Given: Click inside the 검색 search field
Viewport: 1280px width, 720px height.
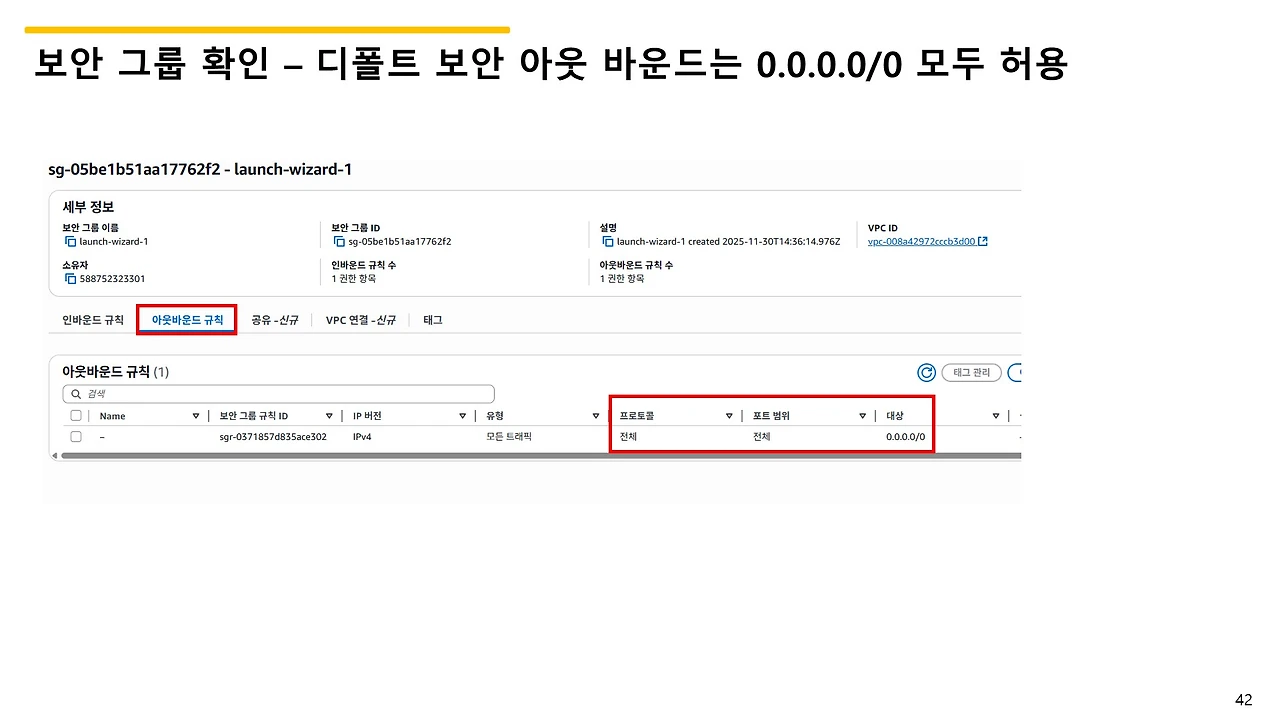Looking at the screenshot, I should point(270,393).
